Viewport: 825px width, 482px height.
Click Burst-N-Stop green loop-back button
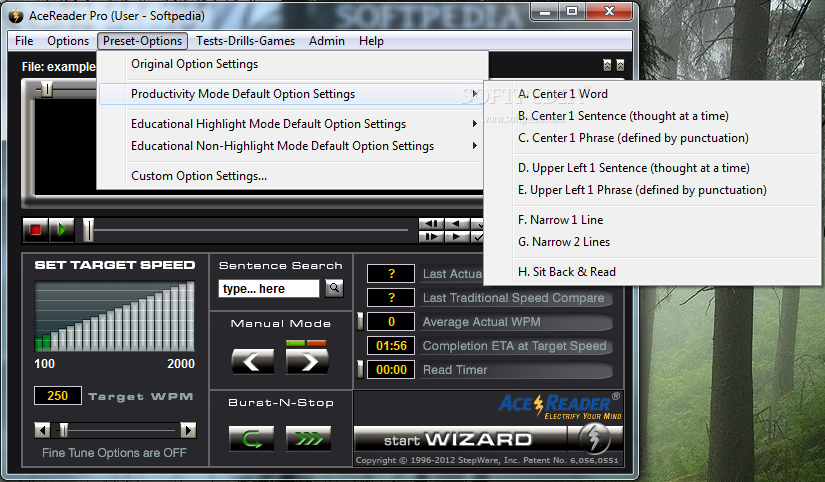(251, 438)
